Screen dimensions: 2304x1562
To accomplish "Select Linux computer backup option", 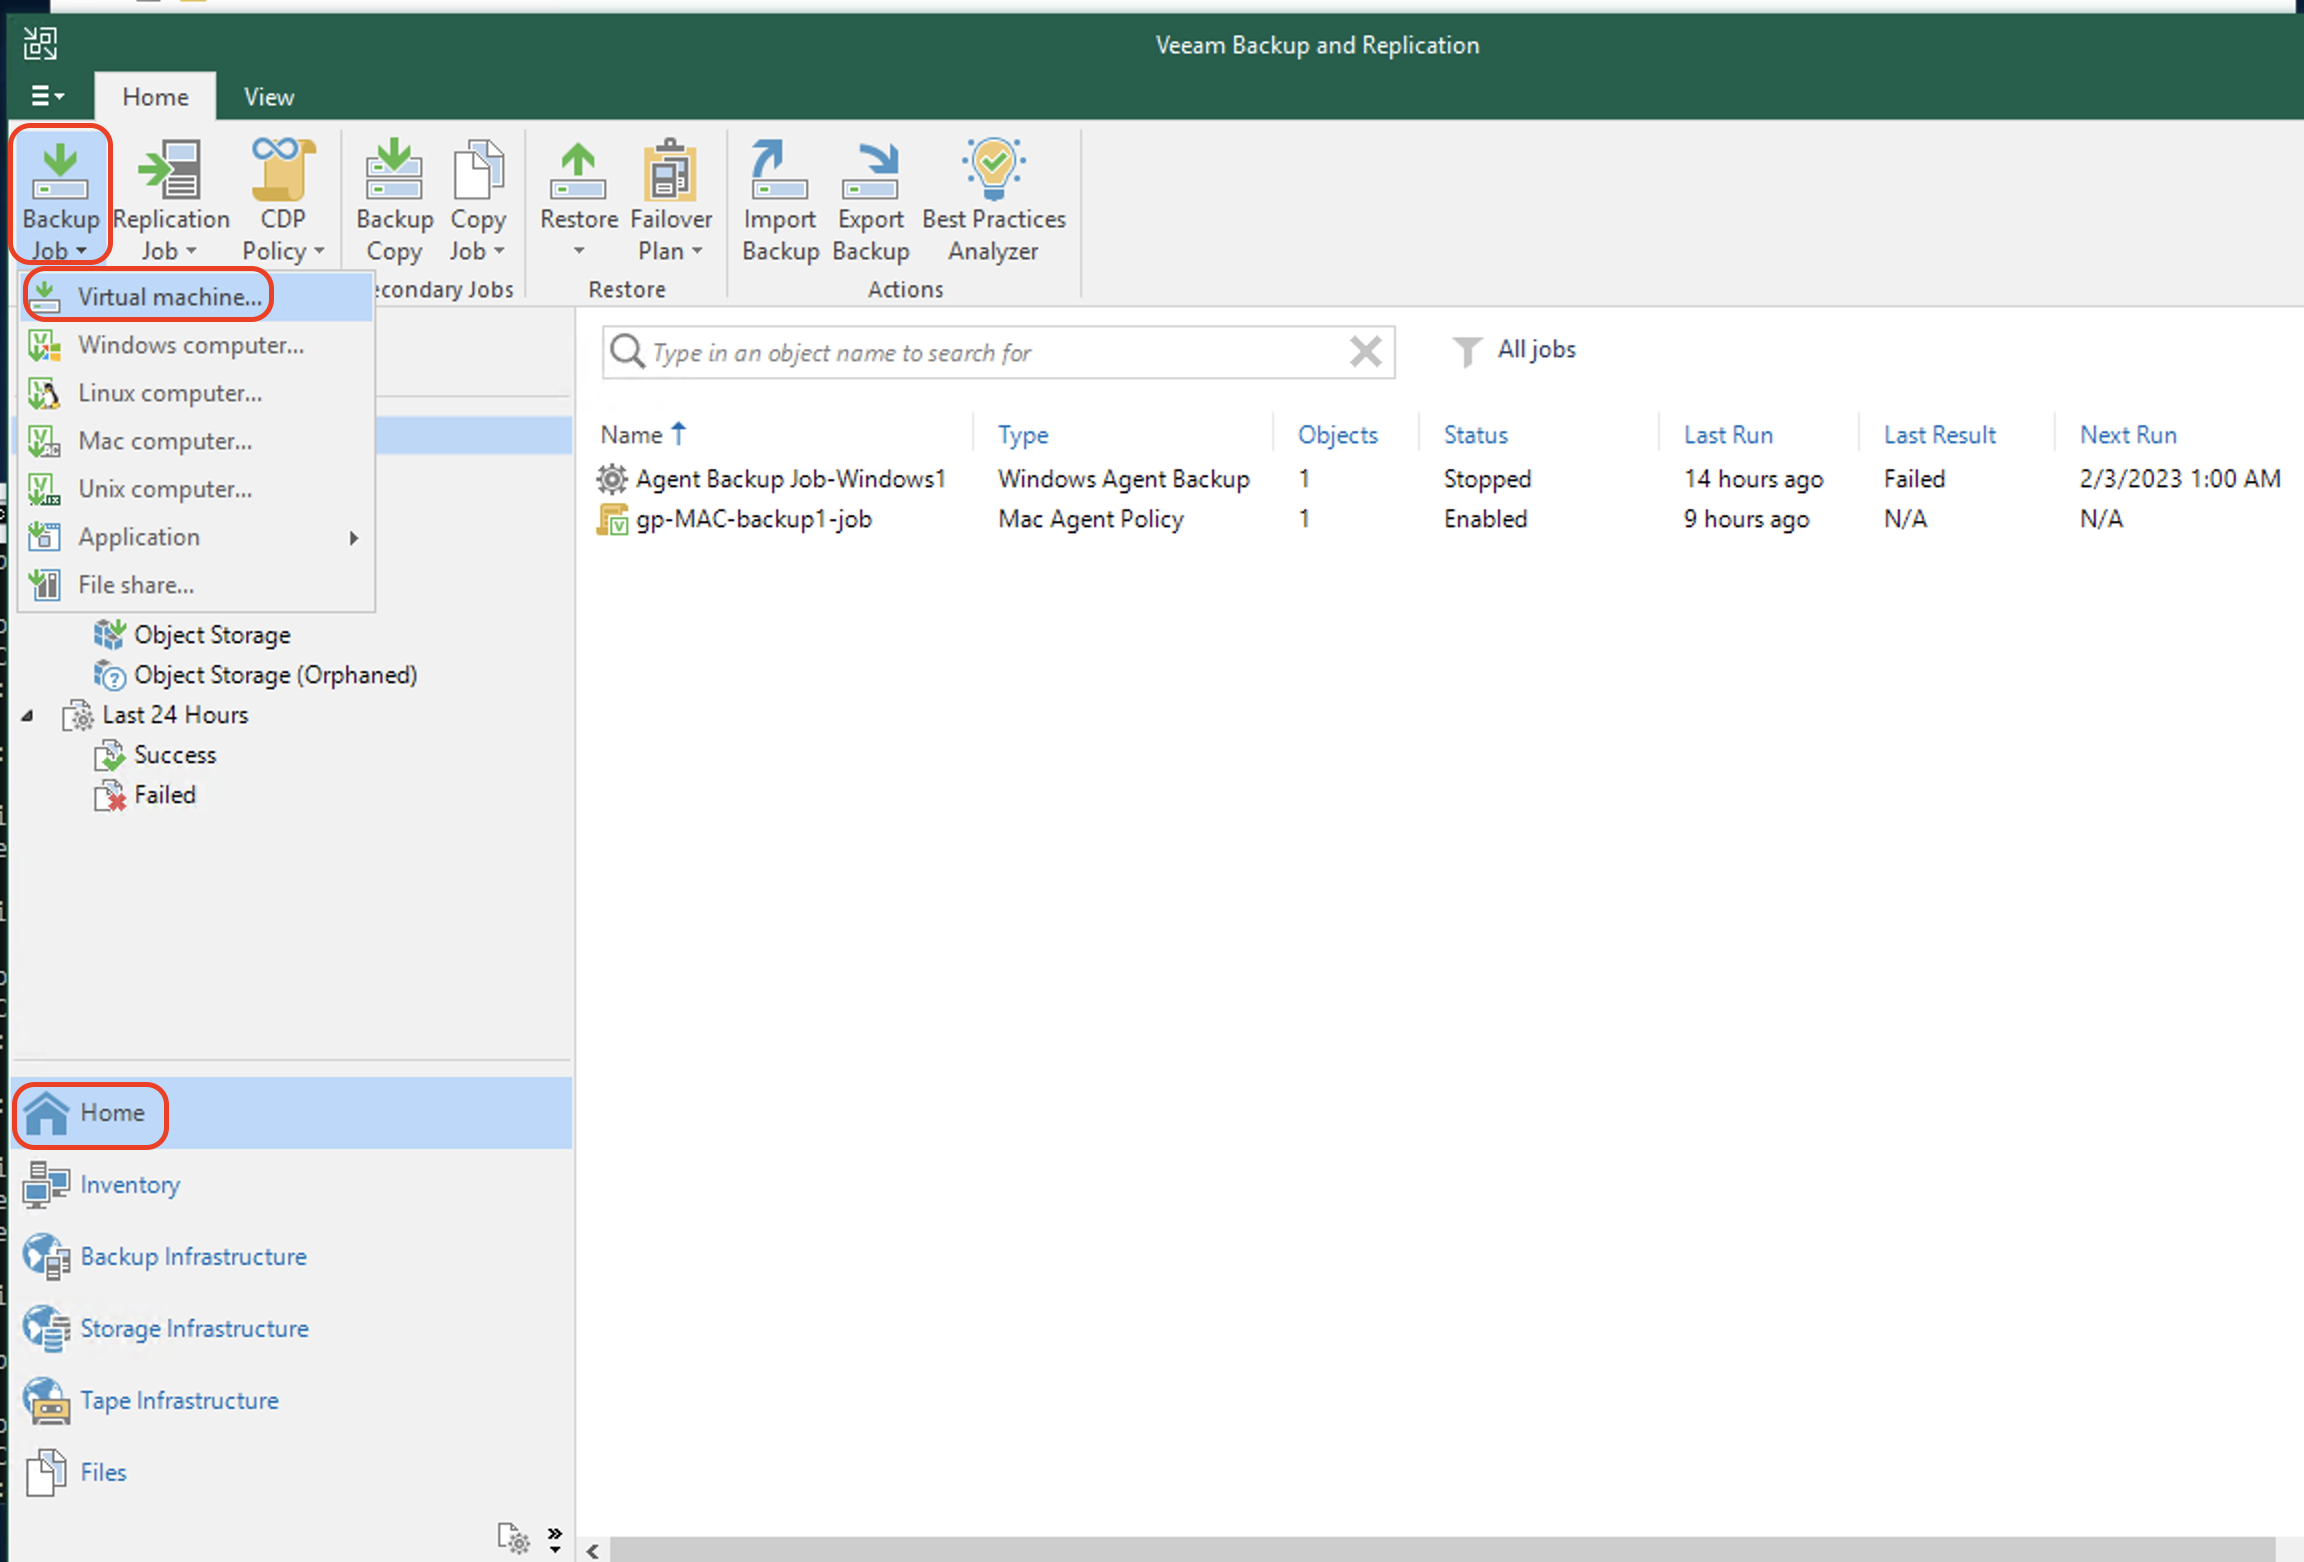I will tap(169, 392).
